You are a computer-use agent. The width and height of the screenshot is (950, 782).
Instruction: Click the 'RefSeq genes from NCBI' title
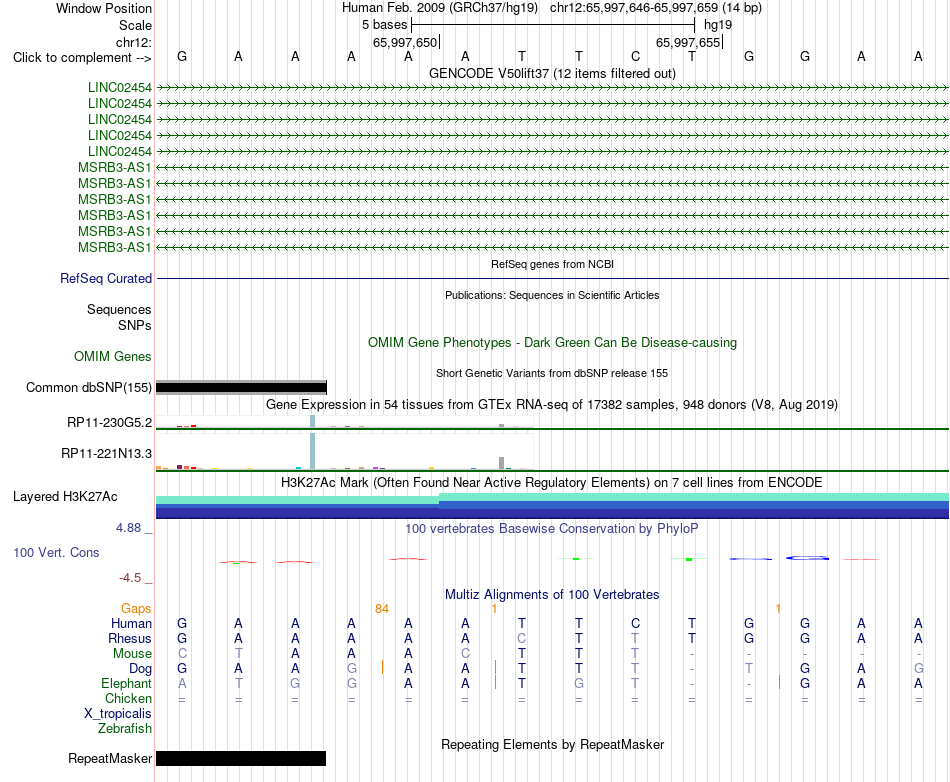(x=552, y=264)
